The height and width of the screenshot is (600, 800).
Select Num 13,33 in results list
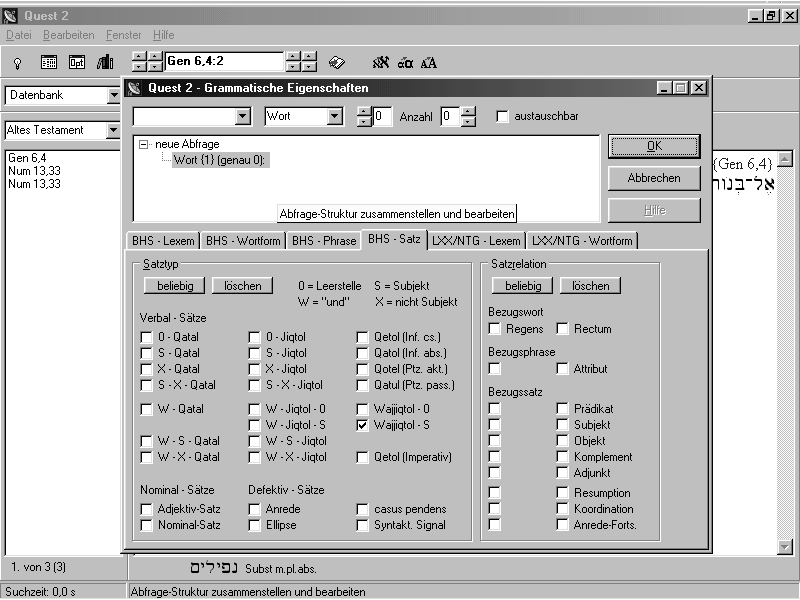[x=34, y=171]
